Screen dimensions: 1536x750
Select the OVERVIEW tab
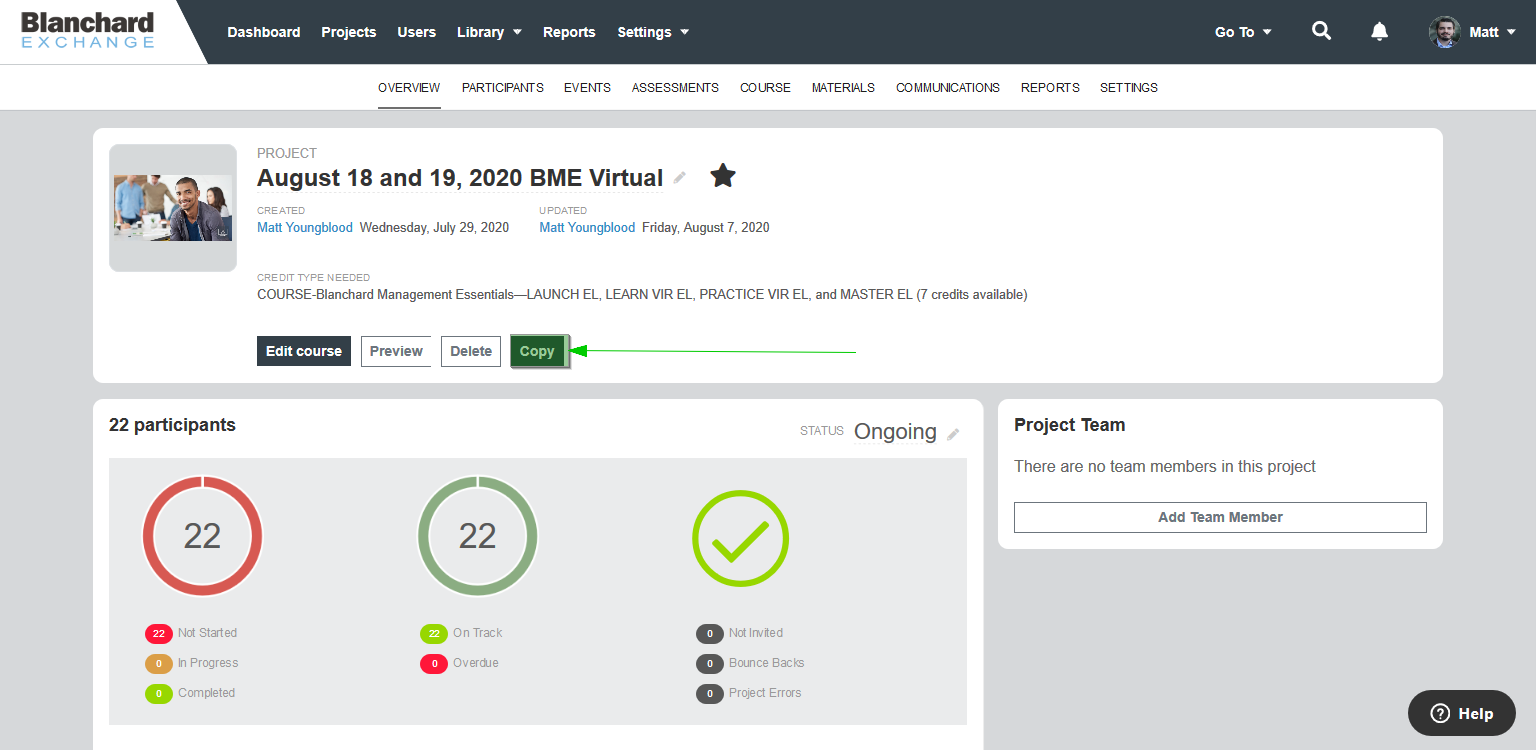(x=409, y=88)
